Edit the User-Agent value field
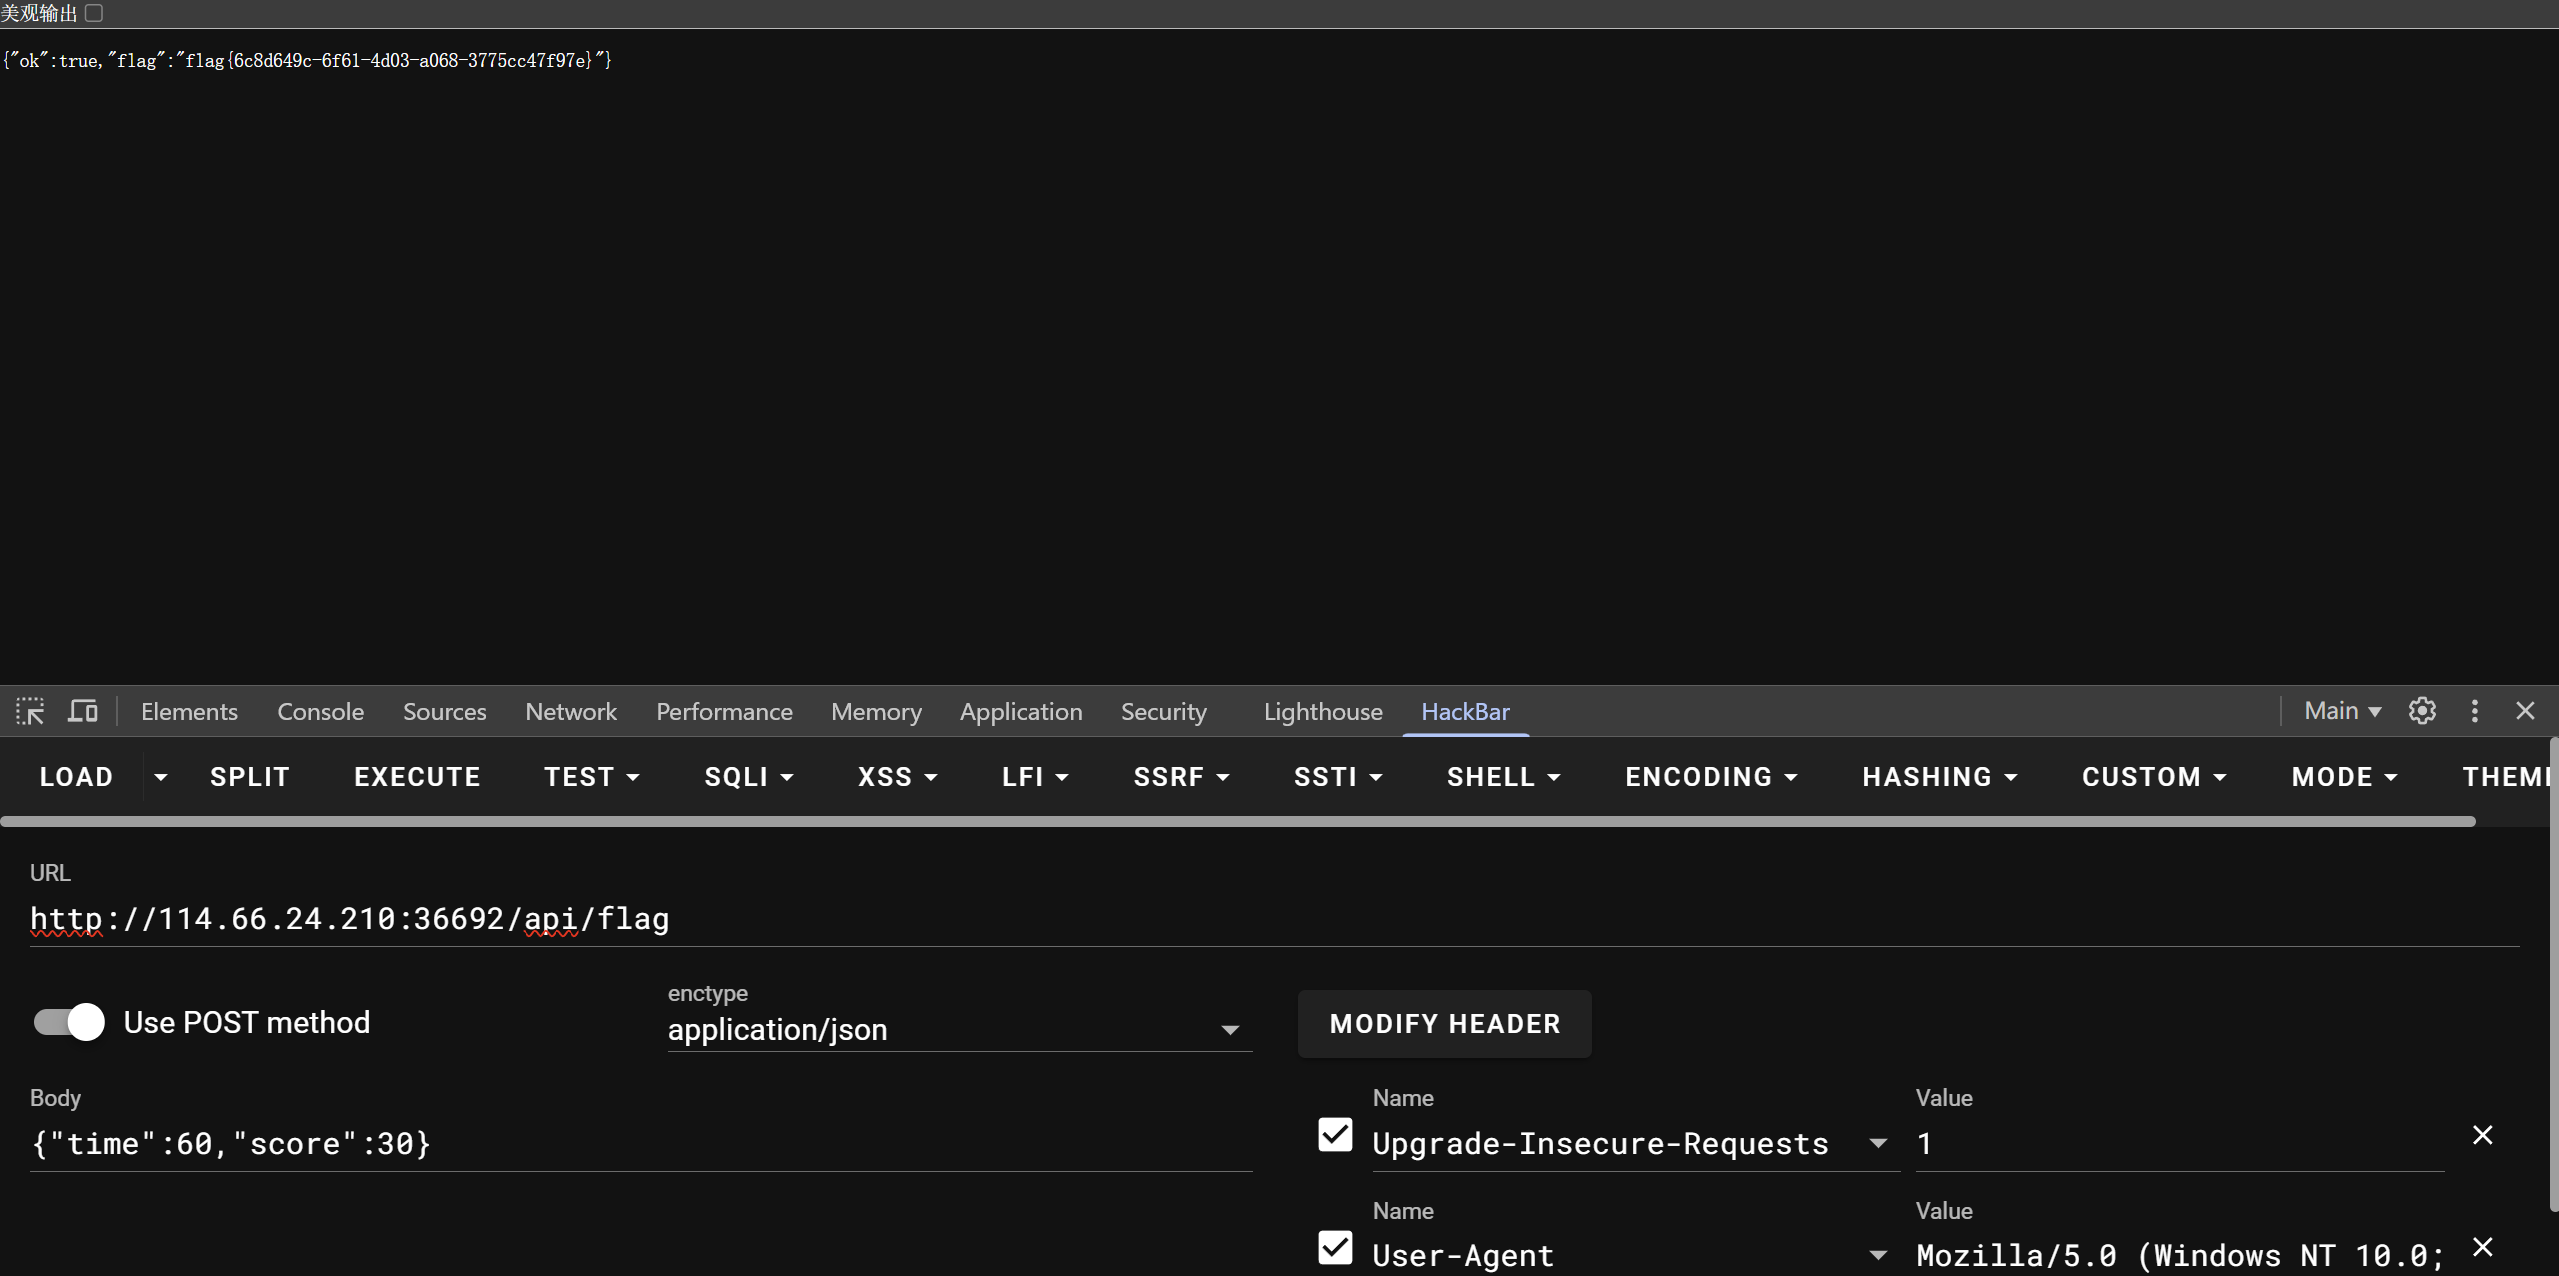 [x=2180, y=1255]
